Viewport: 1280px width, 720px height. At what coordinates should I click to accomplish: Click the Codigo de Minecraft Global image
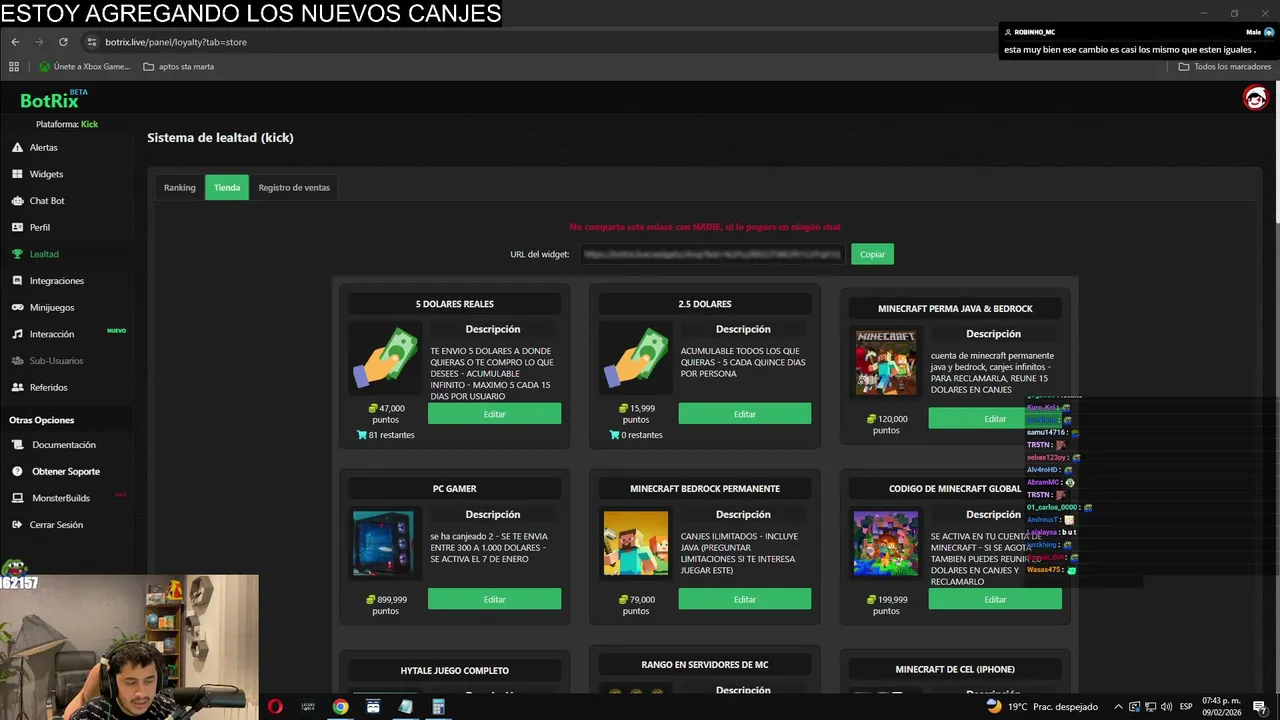coord(886,544)
